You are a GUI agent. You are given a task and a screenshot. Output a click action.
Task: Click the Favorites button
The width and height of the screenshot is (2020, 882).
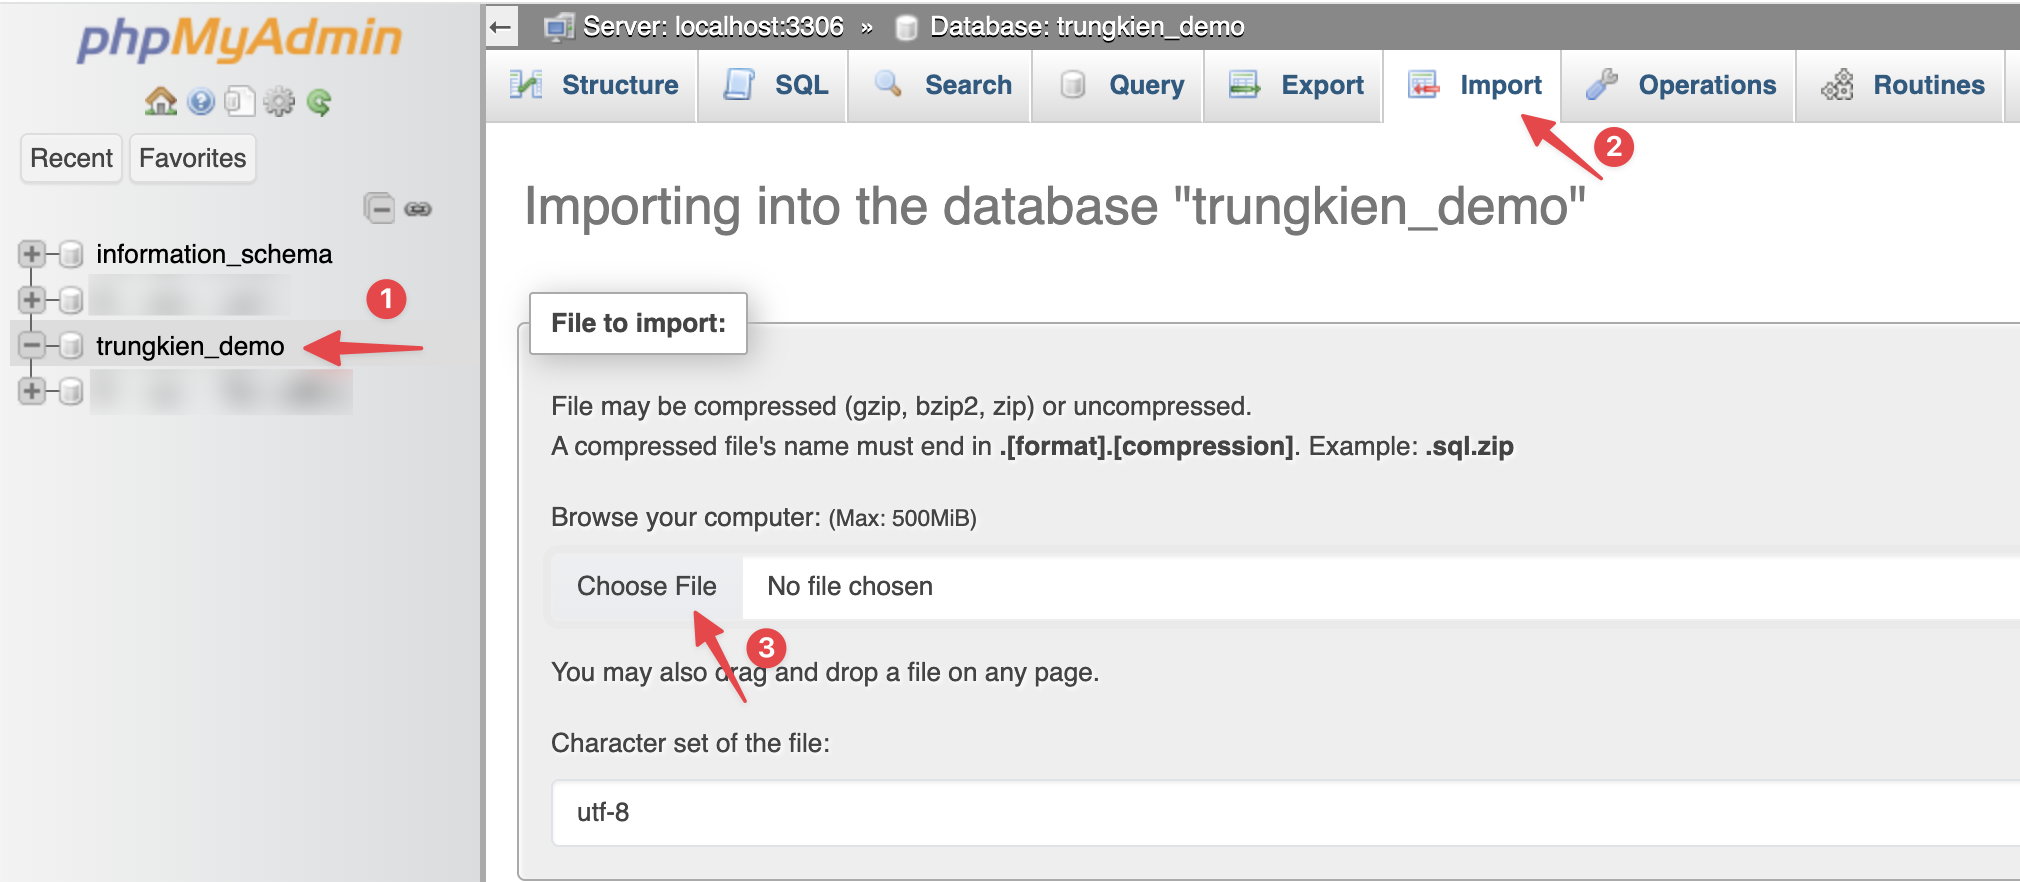192,158
